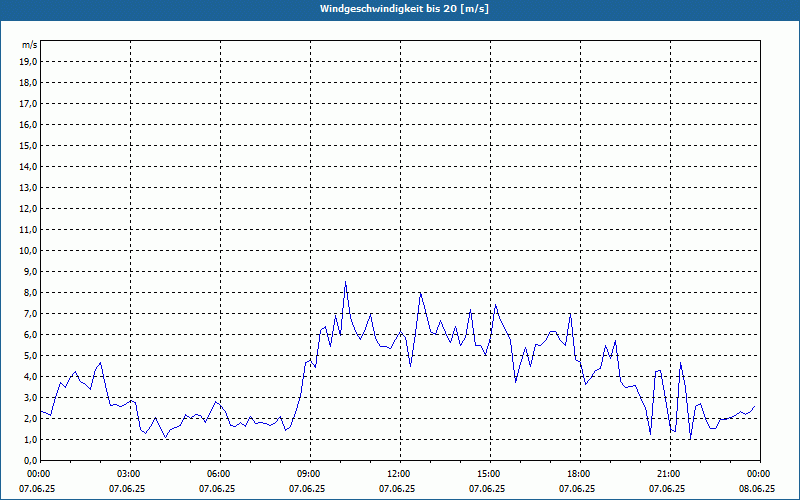
Task: Click the '16,0' y-axis label
Action: tap(29, 124)
